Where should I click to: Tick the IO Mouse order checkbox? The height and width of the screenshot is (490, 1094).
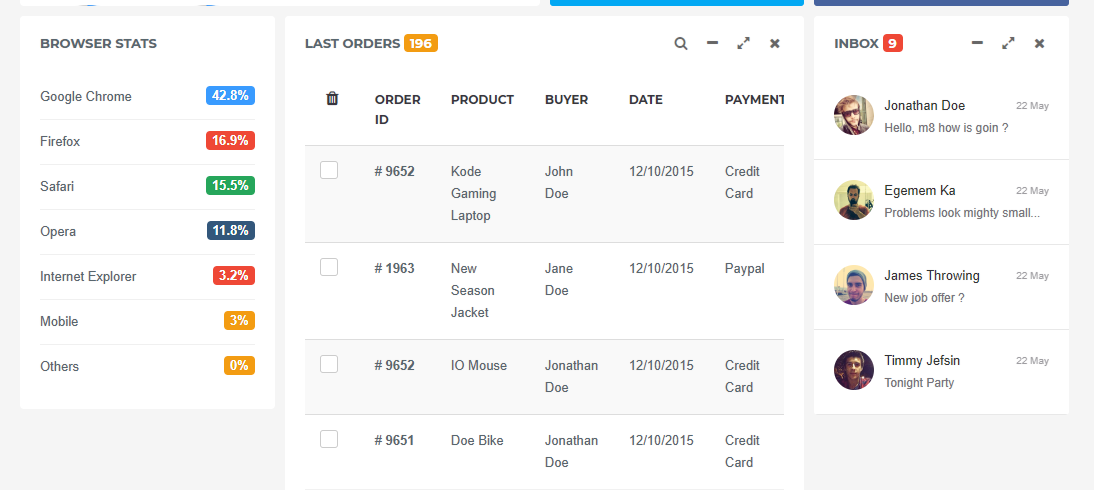[329, 364]
